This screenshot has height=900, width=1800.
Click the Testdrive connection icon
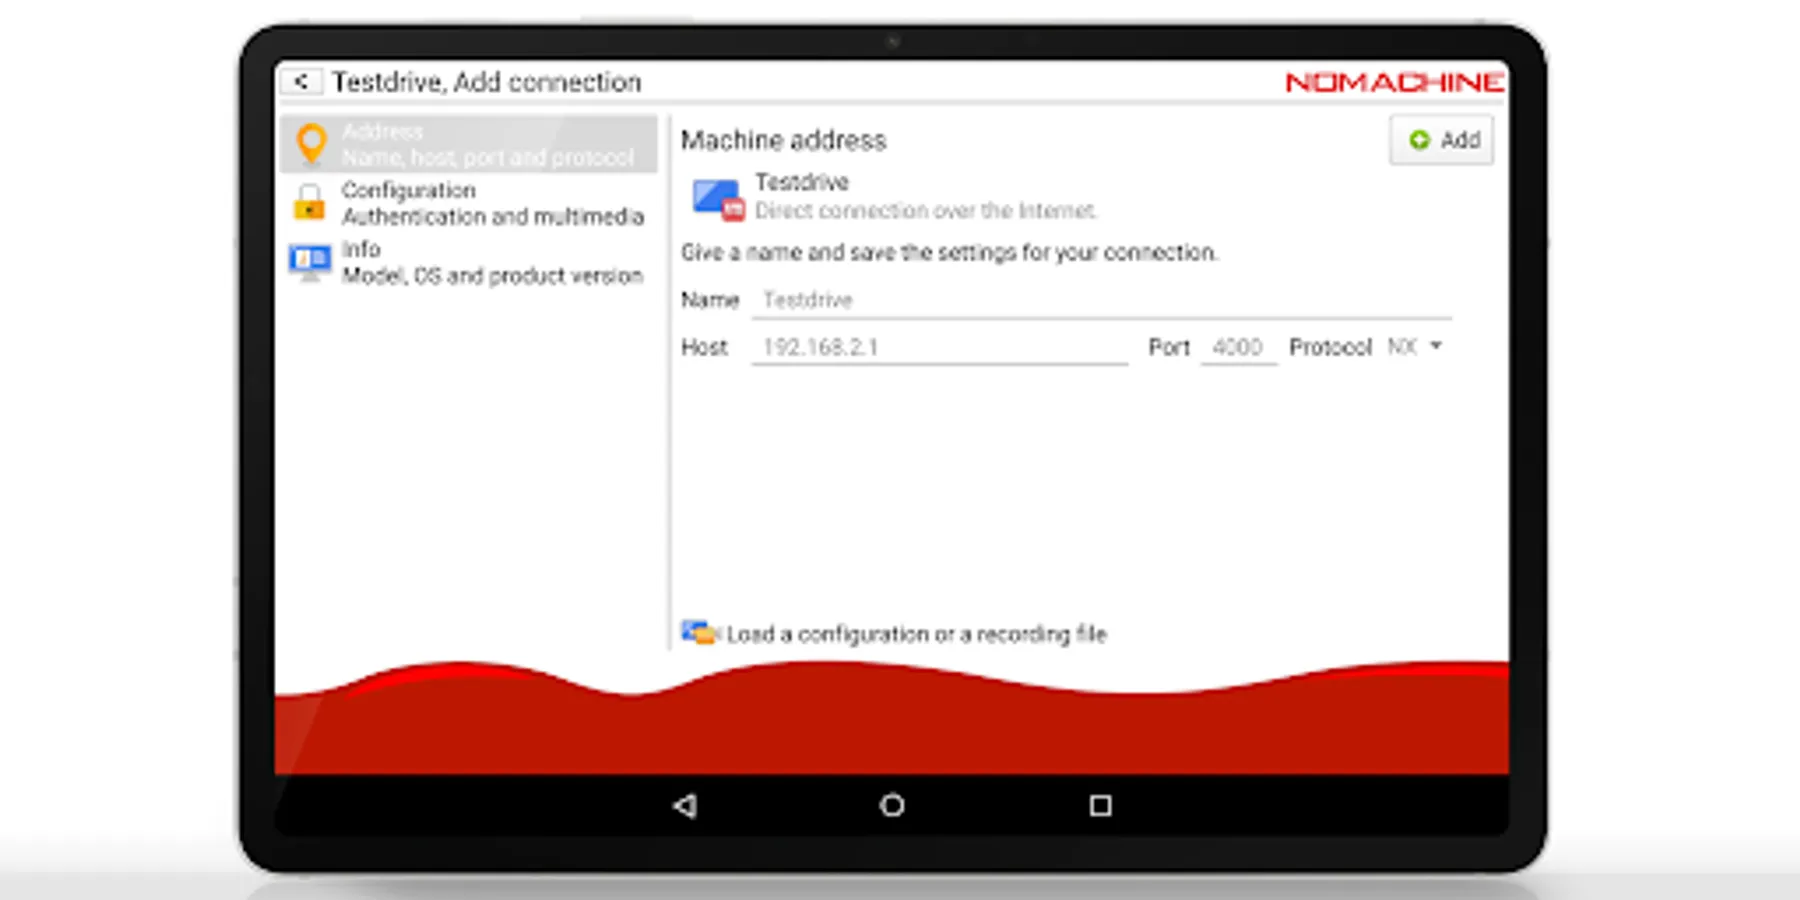718,198
